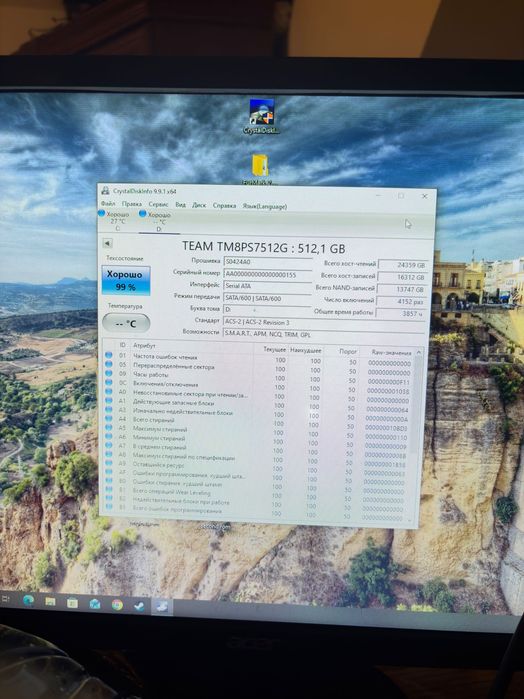Open File Explorer from the taskbar
Image resolution: width=524 pixels, height=699 pixels.
coord(50,602)
